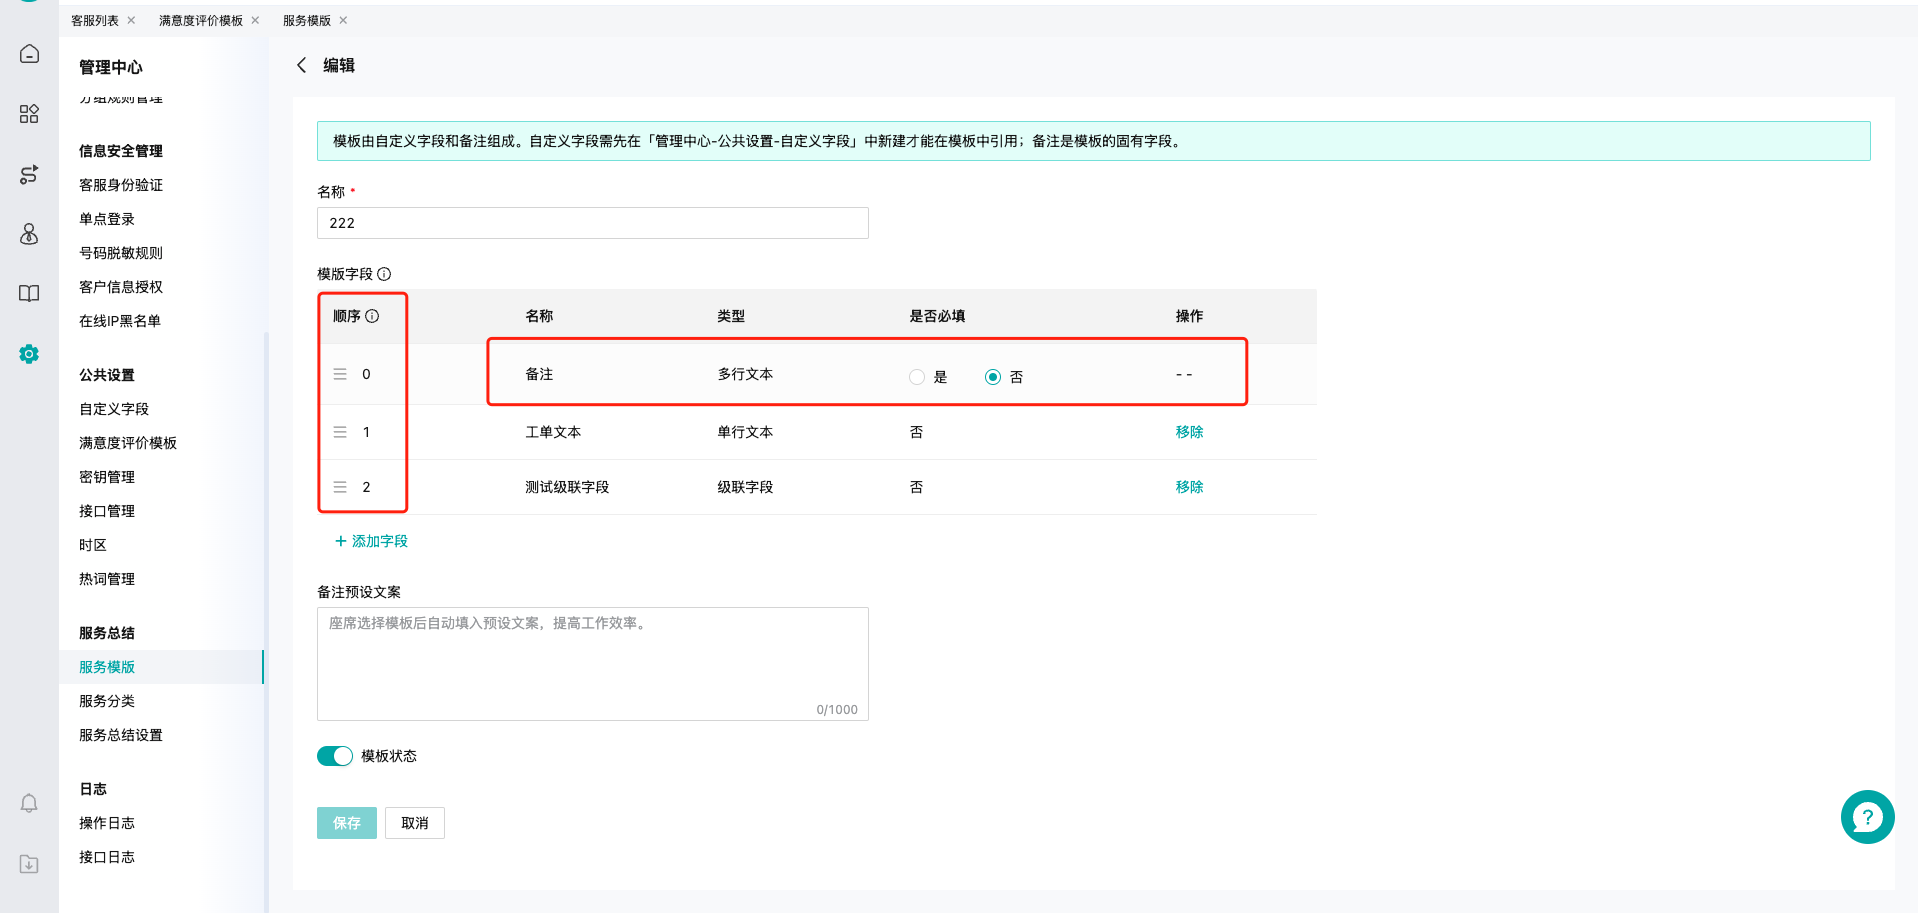Open 服务模版 in sidebar menu

click(x=107, y=667)
